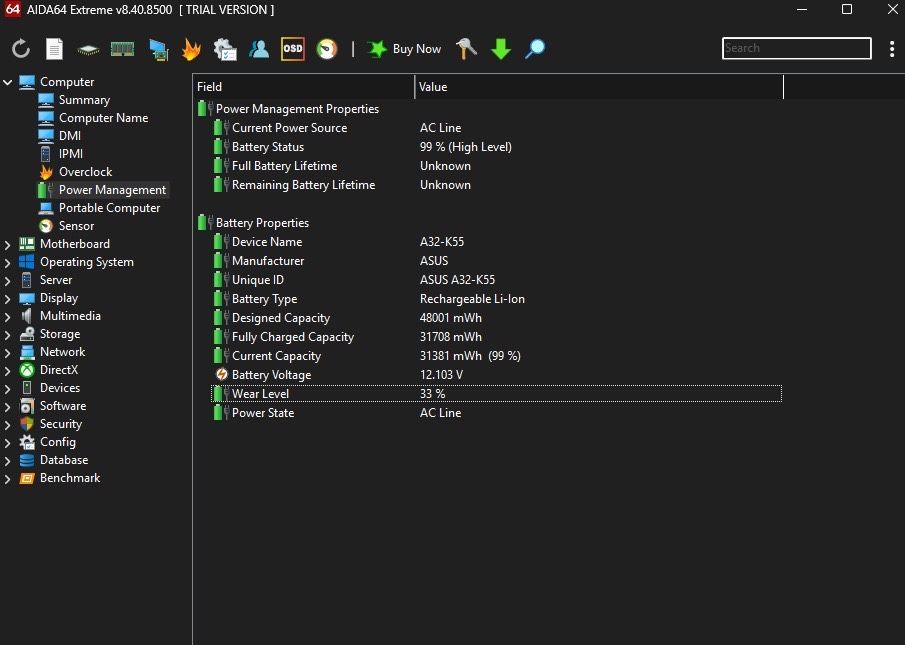
Task: Open the Audit Manager toolbar icon
Action: click(x=225, y=50)
